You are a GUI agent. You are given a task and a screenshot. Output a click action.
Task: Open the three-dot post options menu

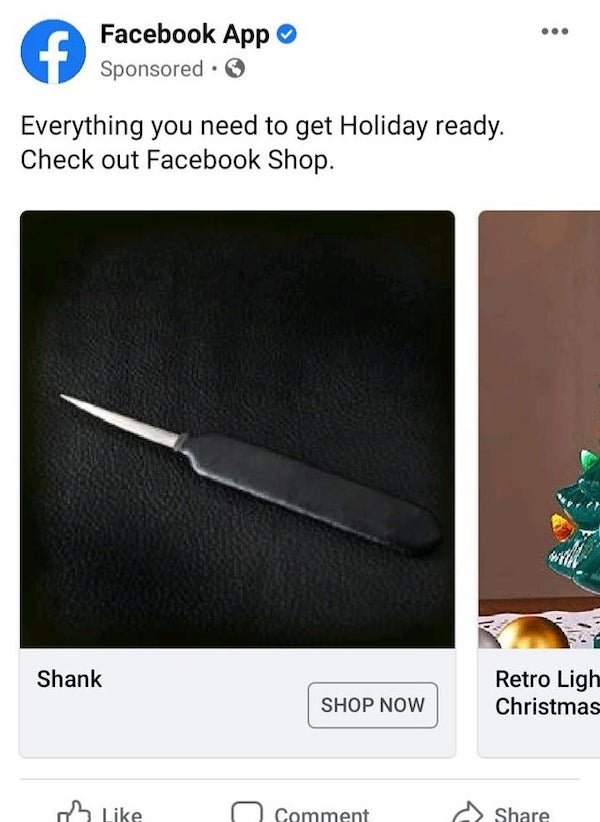[x=555, y=31]
